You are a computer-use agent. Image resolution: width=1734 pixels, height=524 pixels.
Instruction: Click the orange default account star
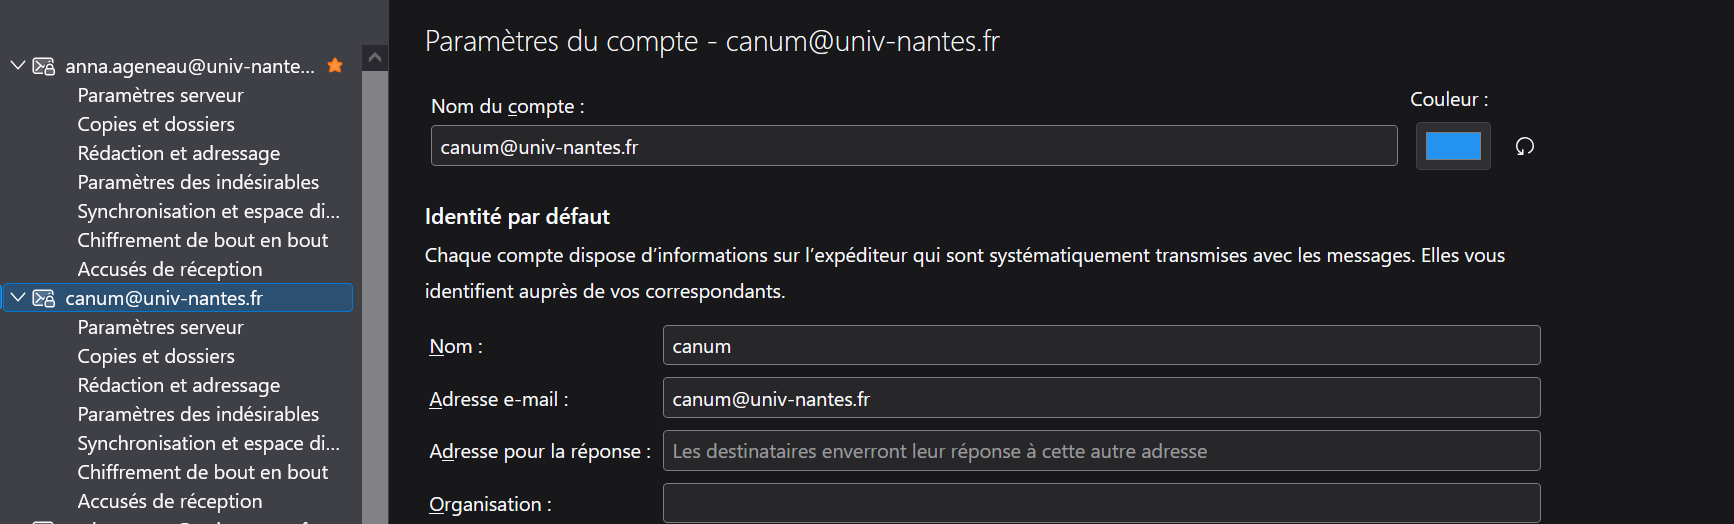click(x=335, y=66)
